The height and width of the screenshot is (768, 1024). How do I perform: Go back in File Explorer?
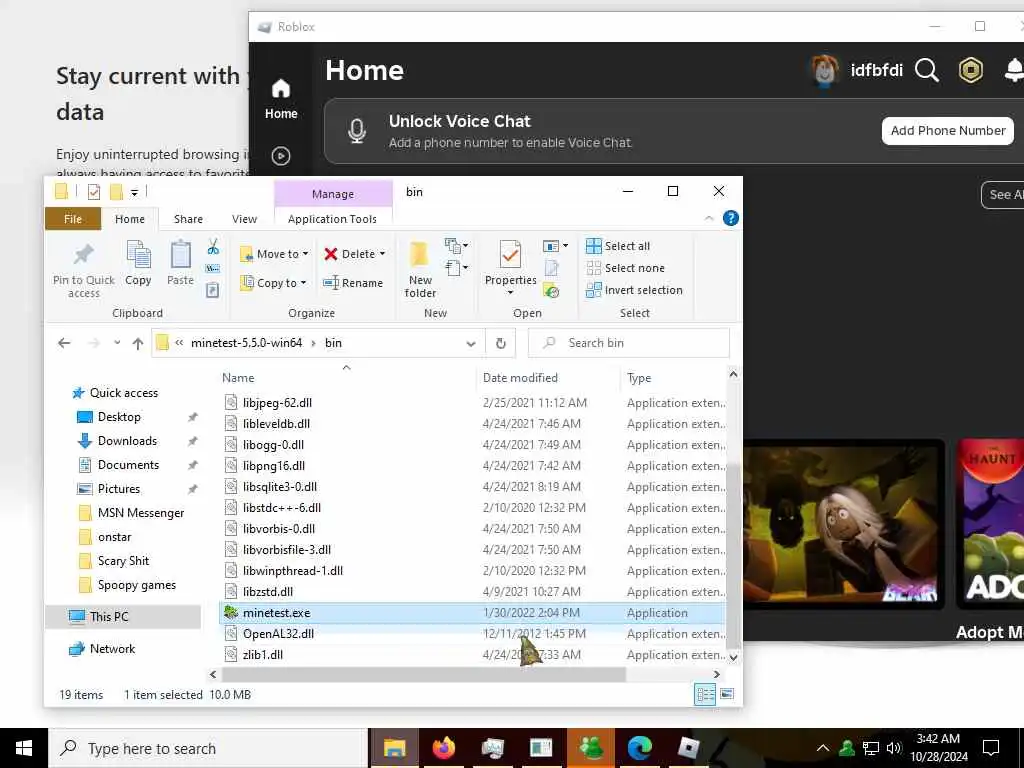pos(63,343)
